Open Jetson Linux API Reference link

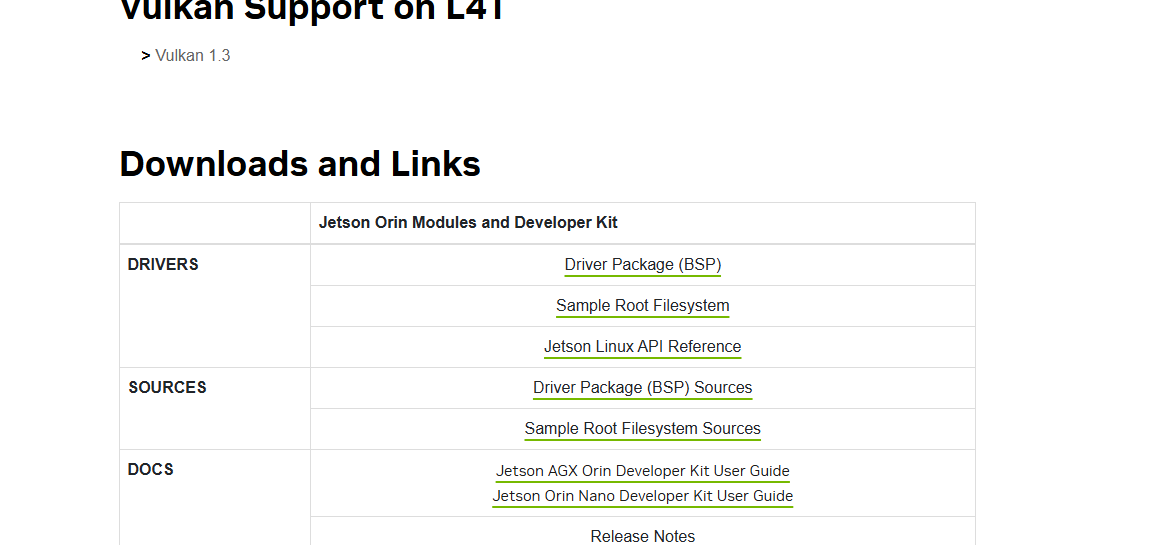point(642,347)
